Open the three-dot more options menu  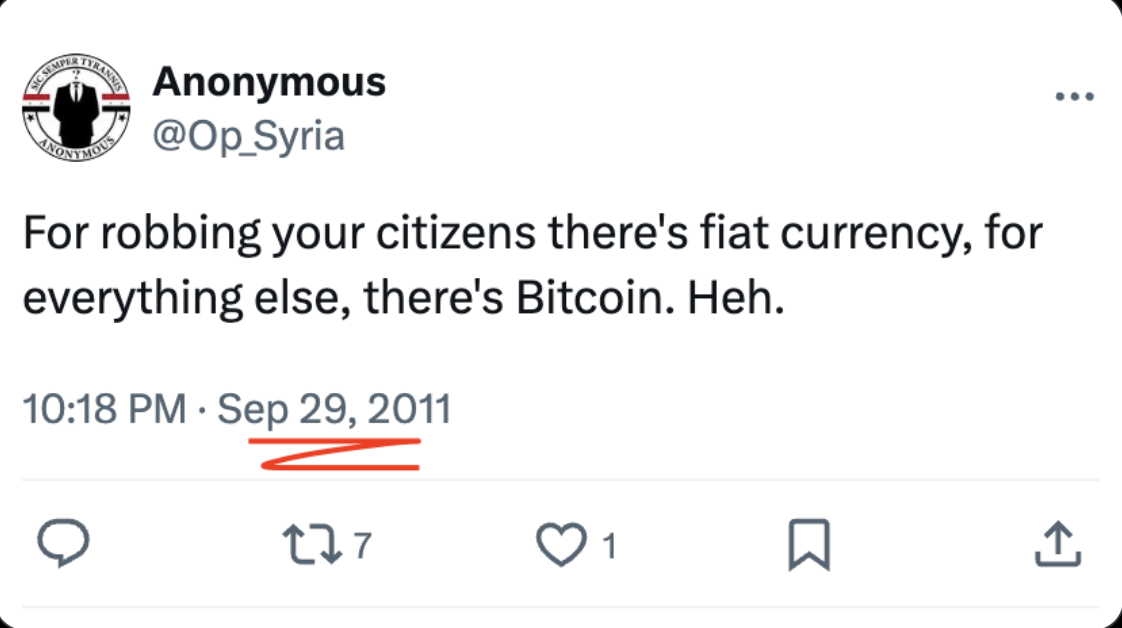pos(1075,97)
